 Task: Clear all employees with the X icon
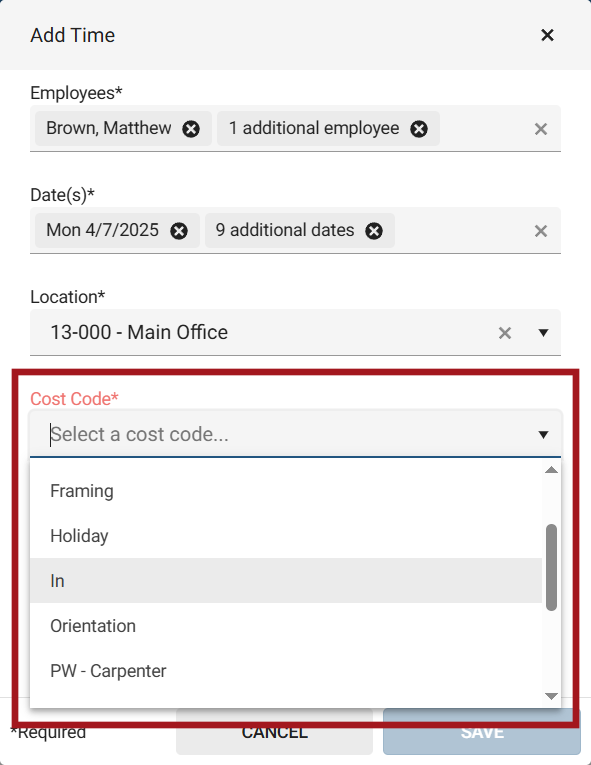click(x=541, y=129)
